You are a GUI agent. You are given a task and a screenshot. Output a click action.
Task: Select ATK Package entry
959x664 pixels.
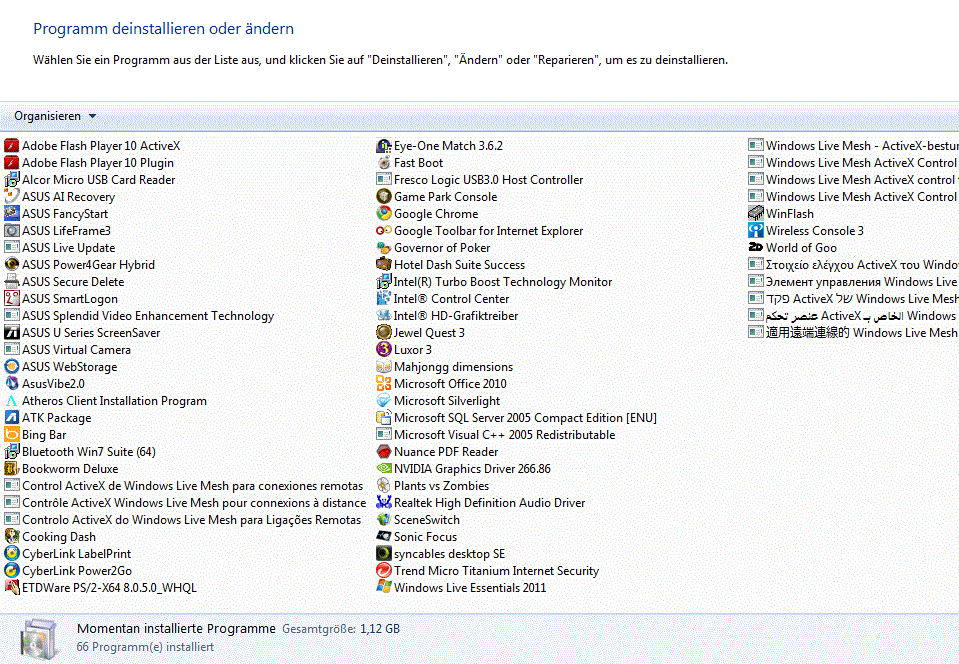pyautogui.click(x=48, y=418)
